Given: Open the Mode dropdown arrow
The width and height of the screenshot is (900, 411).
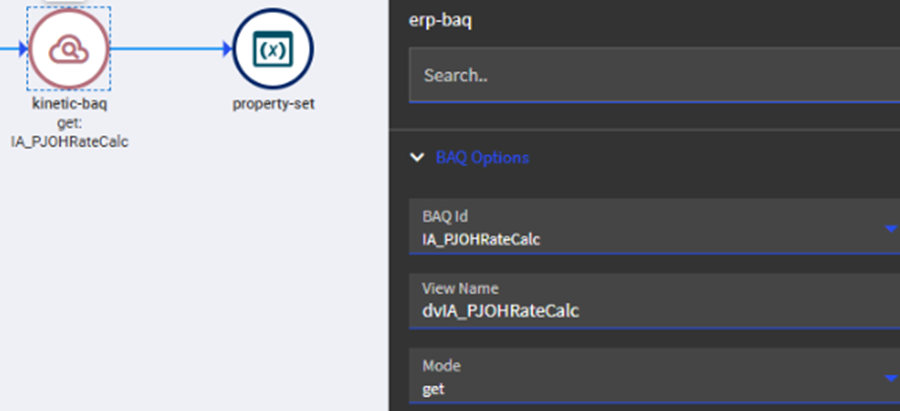Looking at the screenshot, I should click(x=891, y=378).
